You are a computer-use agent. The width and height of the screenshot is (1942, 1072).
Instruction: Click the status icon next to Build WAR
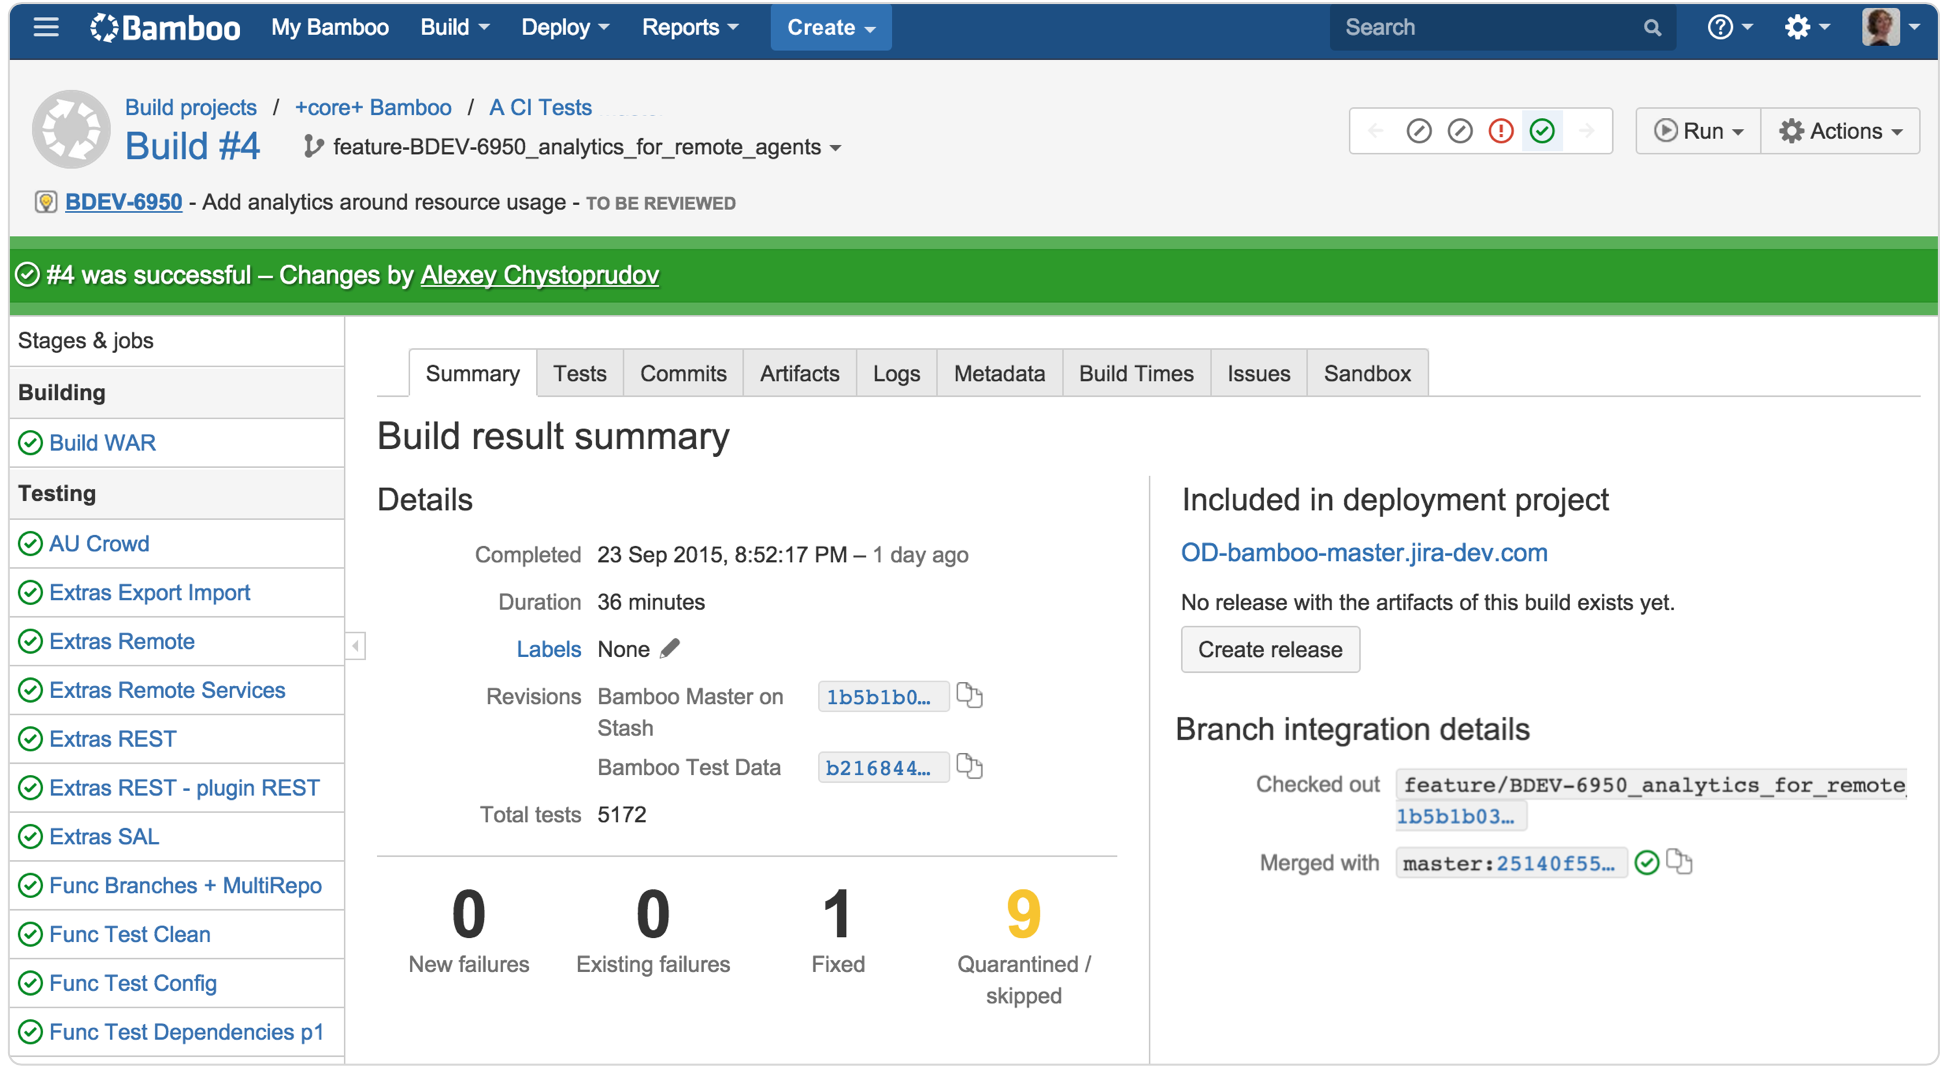(x=31, y=443)
